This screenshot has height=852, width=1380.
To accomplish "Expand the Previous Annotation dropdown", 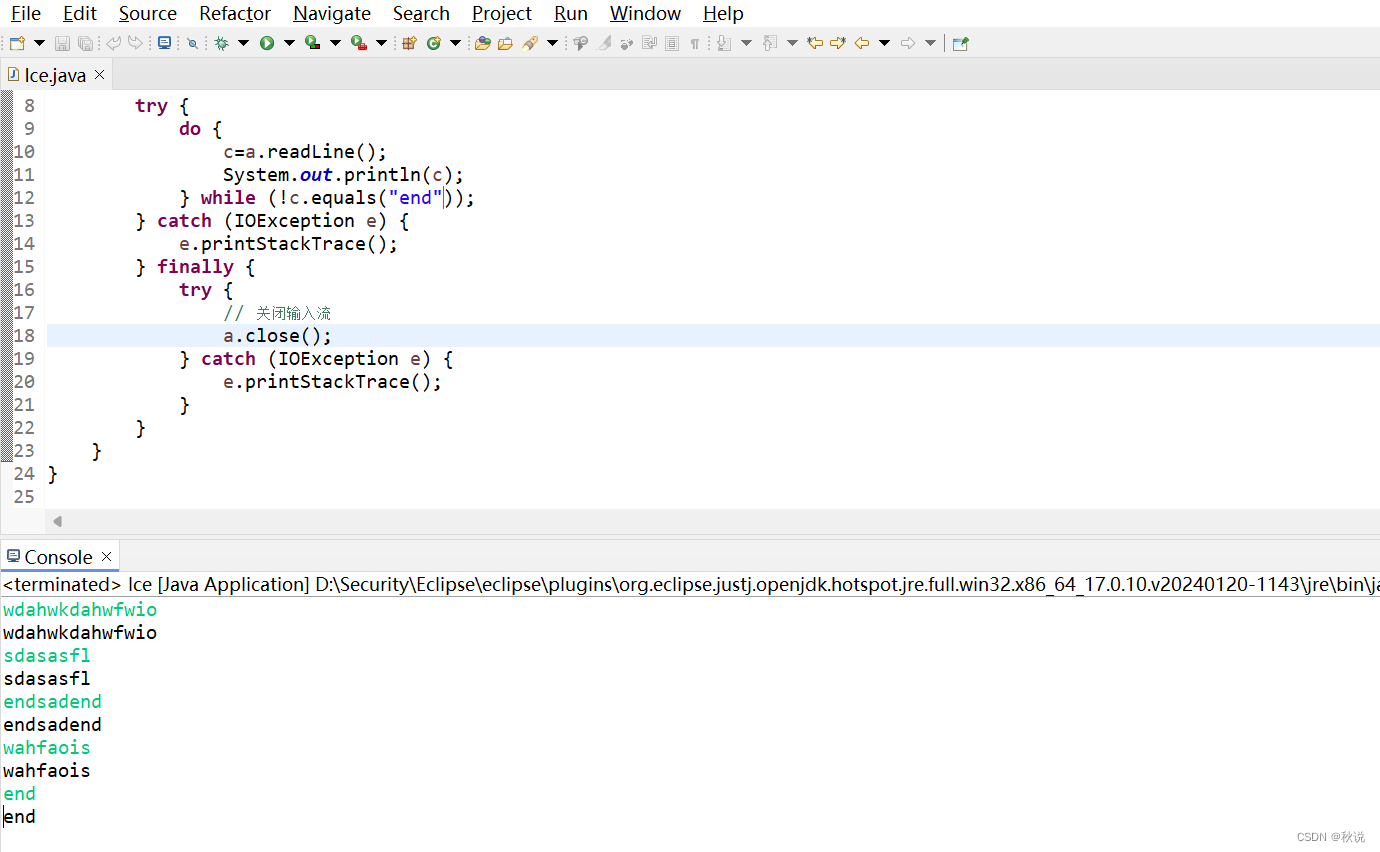I will tap(792, 43).
